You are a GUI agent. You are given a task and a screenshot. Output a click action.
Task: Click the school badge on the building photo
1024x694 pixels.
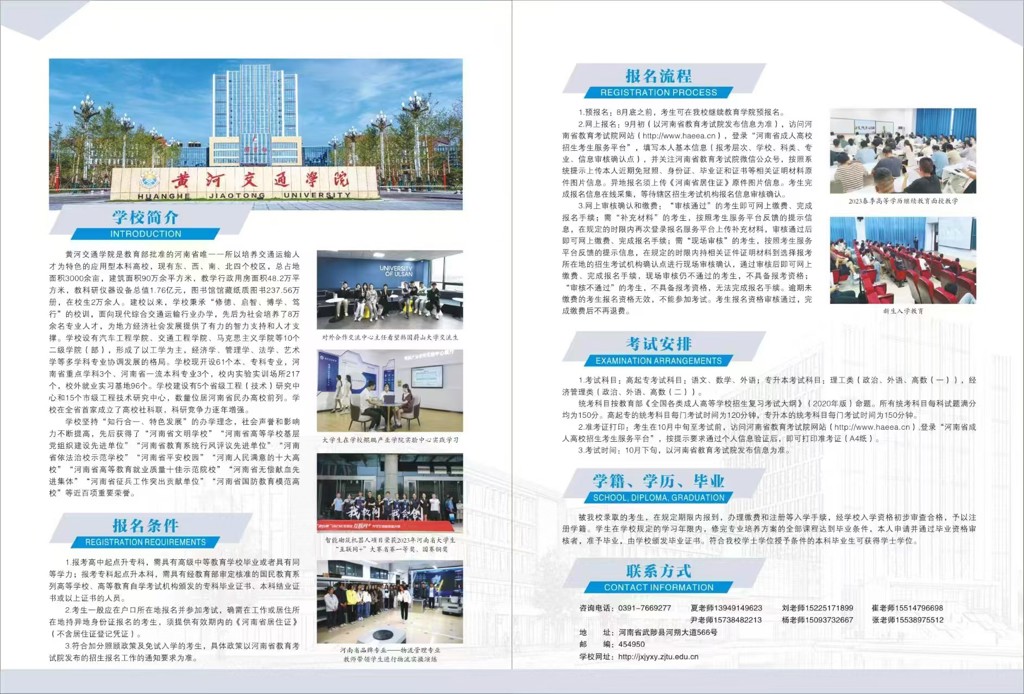click(x=150, y=178)
